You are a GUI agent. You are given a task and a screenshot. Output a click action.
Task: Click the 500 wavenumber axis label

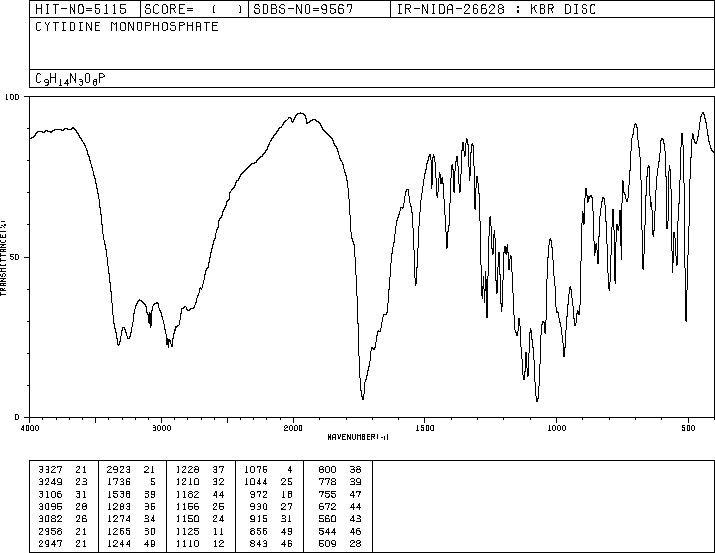[688, 428]
